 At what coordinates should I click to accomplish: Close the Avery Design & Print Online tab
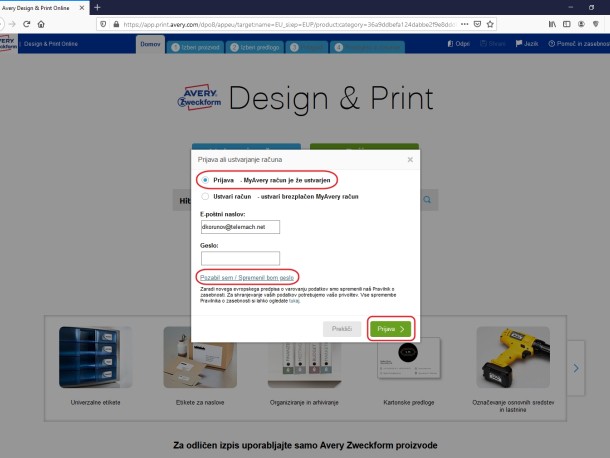(x=82, y=8)
